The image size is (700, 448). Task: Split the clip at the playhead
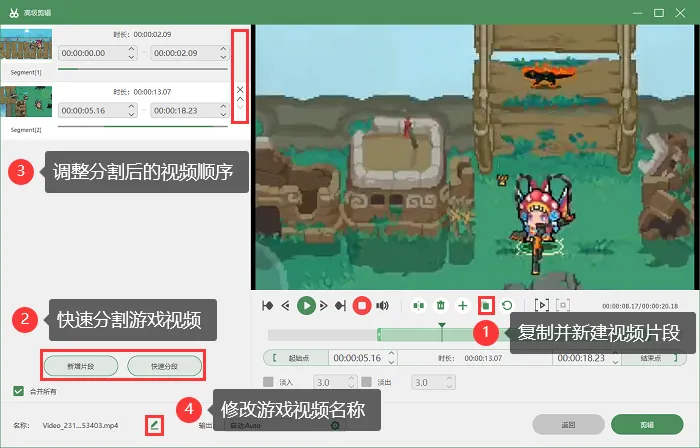(x=418, y=306)
